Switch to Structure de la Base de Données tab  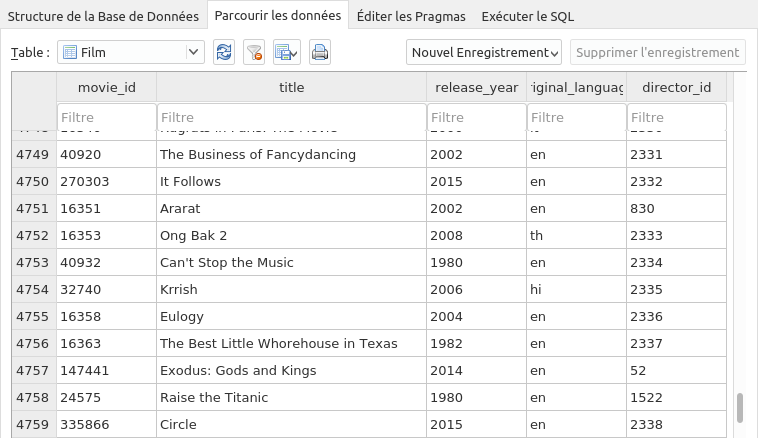[103, 16]
